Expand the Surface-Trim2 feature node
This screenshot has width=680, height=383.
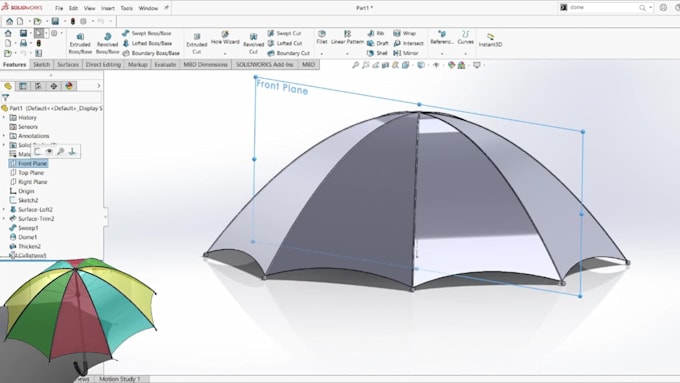click(4, 219)
